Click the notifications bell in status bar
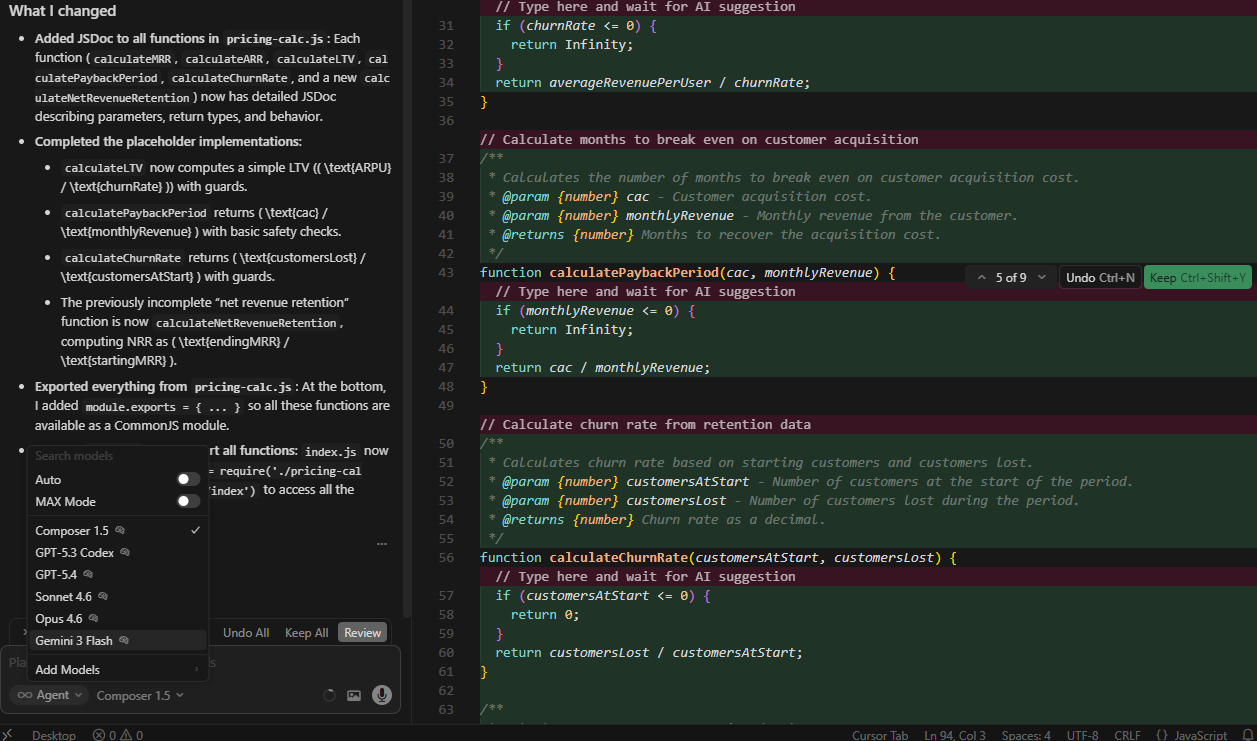1257x741 pixels. pyautogui.click(x=1246, y=735)
